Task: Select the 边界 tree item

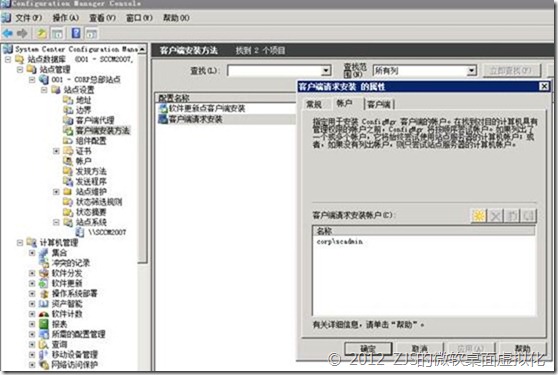Action: click(84, 110)
